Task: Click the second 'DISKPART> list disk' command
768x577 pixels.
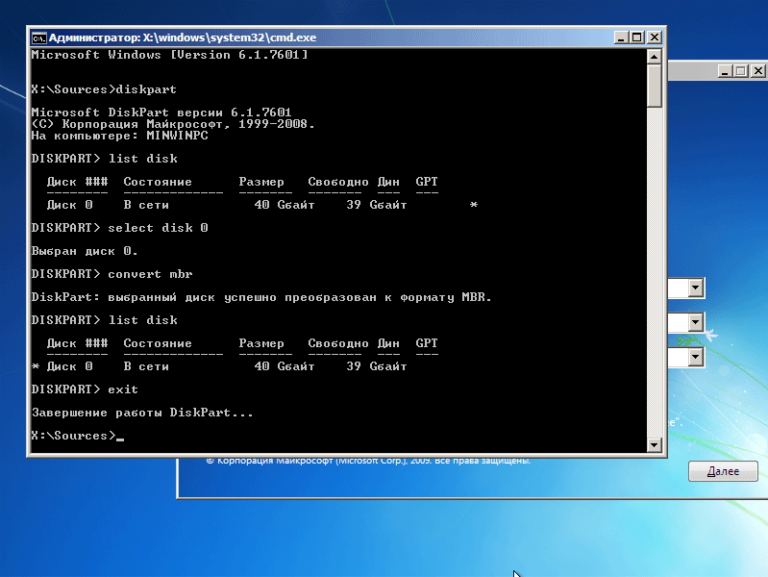Action: 104,320
